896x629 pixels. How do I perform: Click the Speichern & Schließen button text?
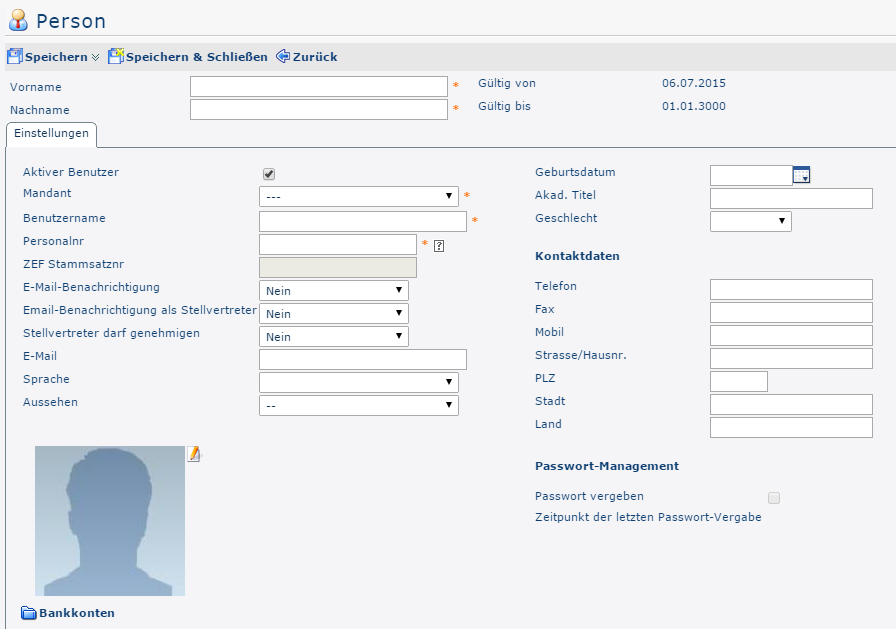[196, 57]
